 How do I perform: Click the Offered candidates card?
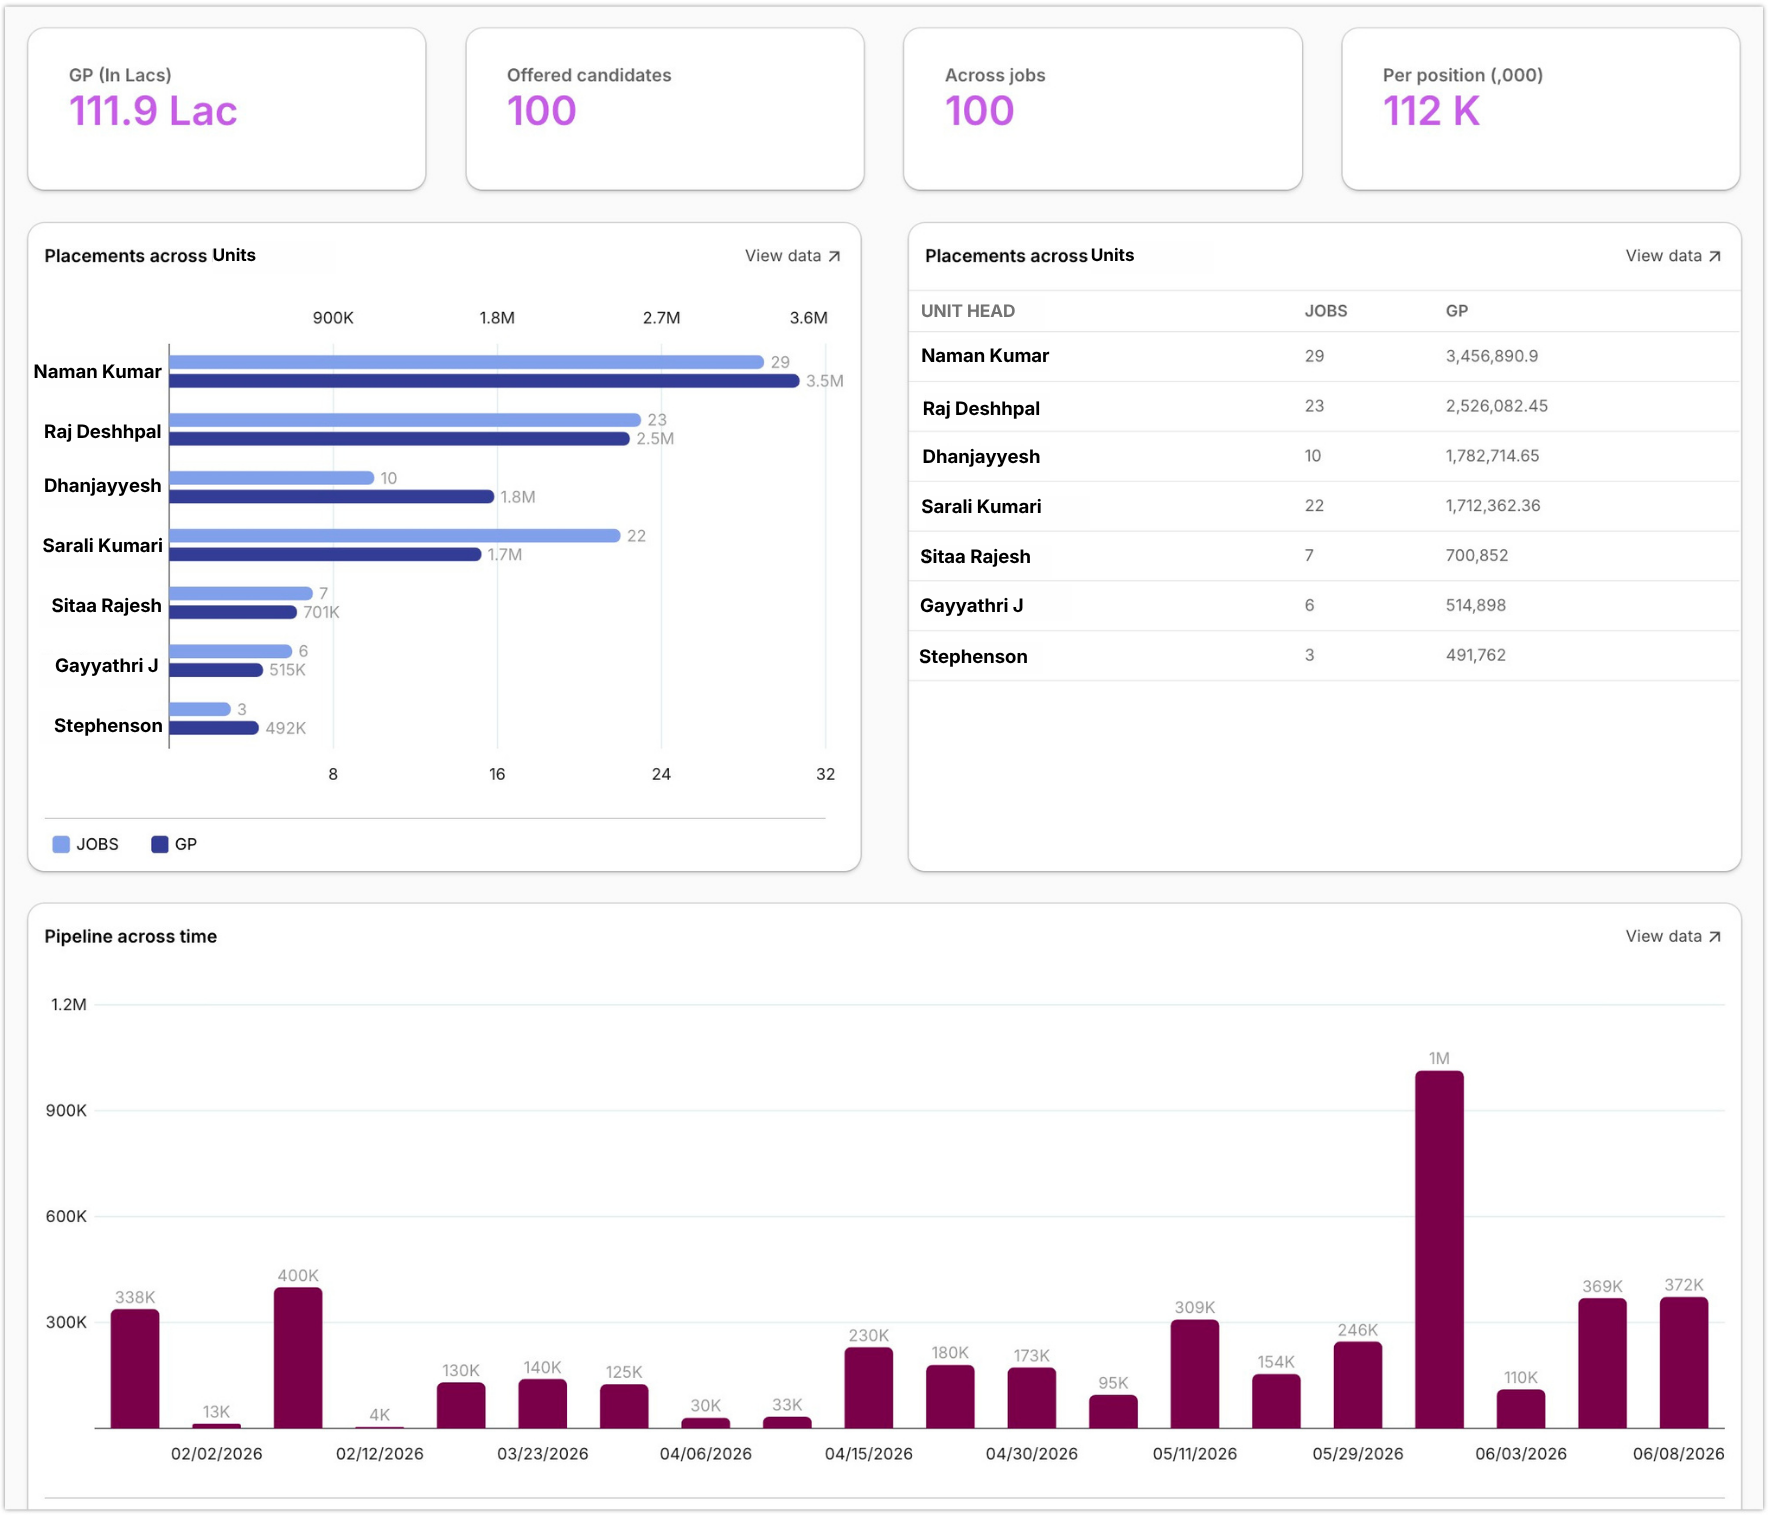tap(665, 109)
